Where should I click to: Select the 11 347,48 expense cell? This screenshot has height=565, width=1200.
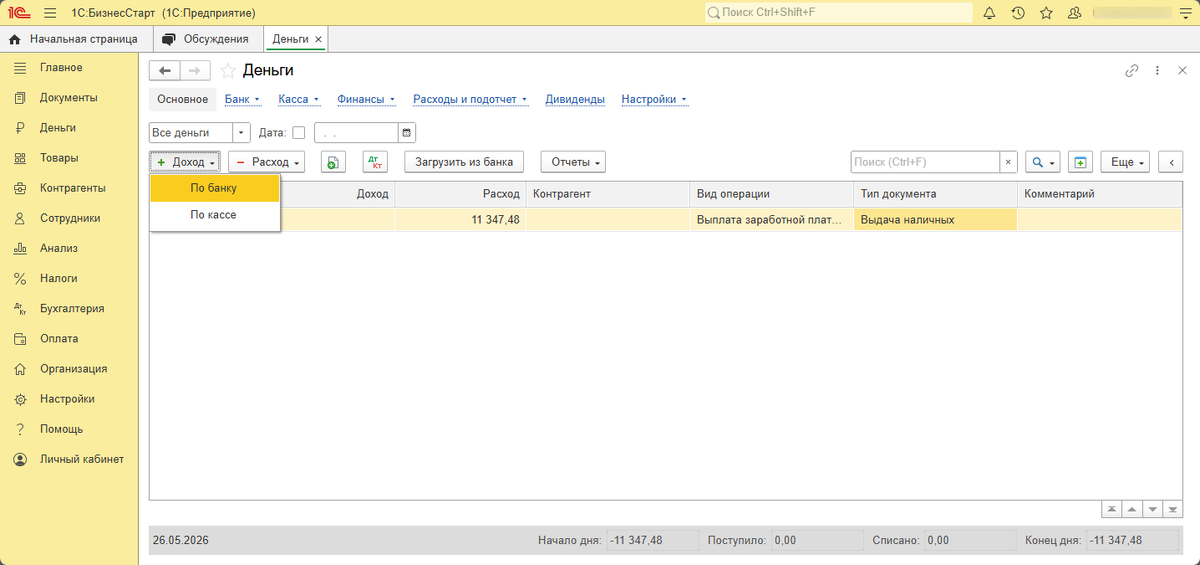(460, 220)
